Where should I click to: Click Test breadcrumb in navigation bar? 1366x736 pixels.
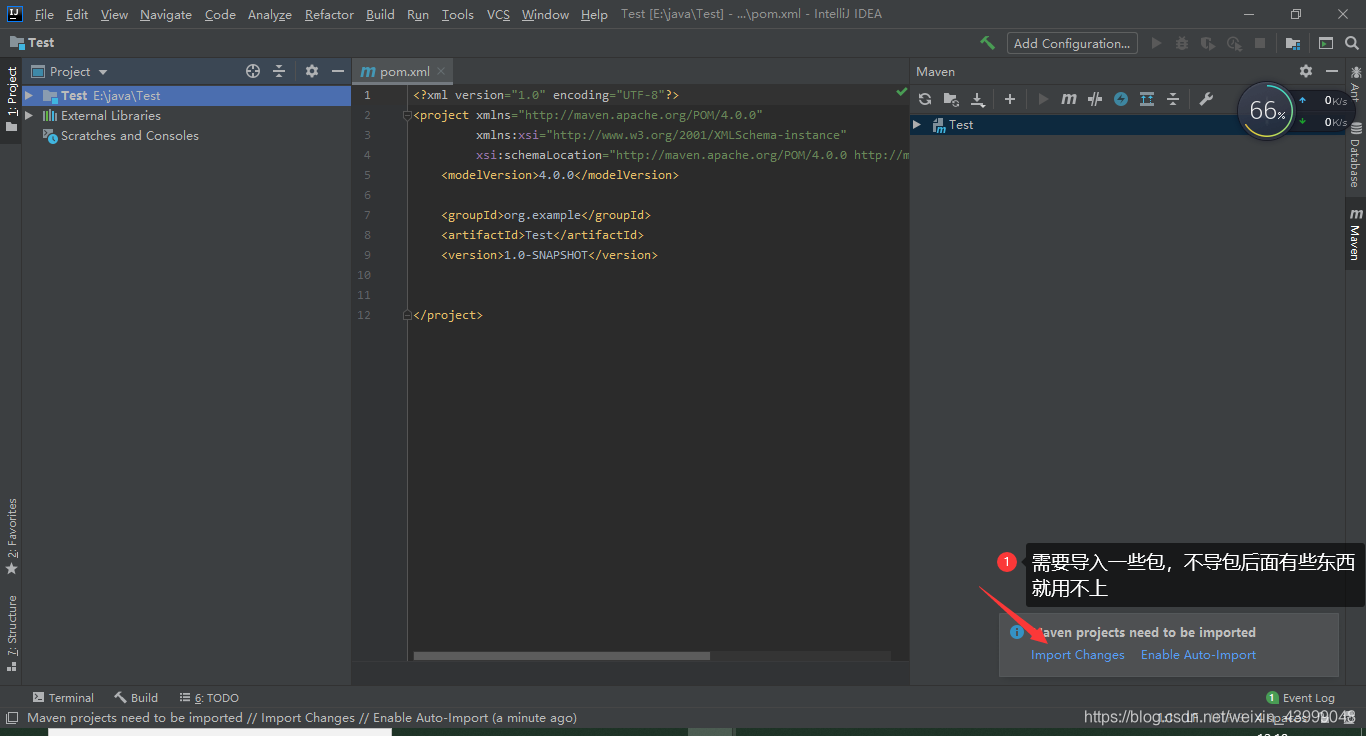pyautogui.click(x=32, y=43)
